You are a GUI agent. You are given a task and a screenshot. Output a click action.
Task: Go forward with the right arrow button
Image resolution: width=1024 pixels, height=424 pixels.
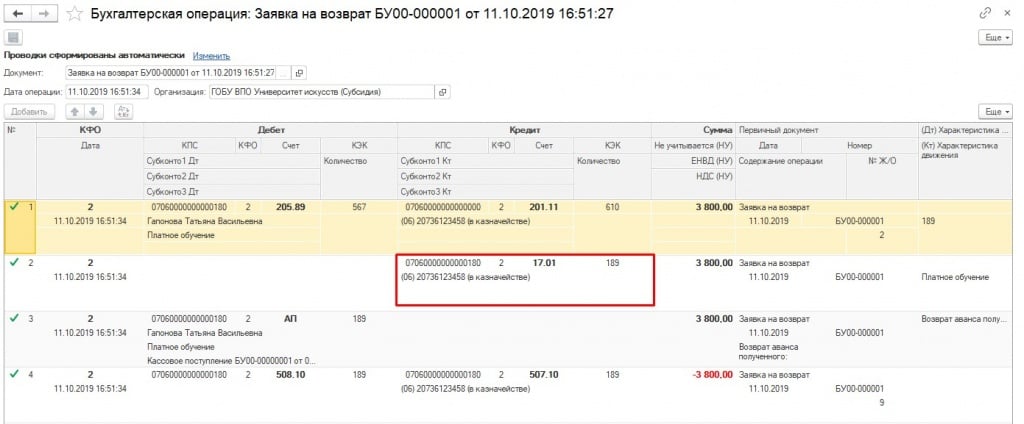(x=44, y=13)
